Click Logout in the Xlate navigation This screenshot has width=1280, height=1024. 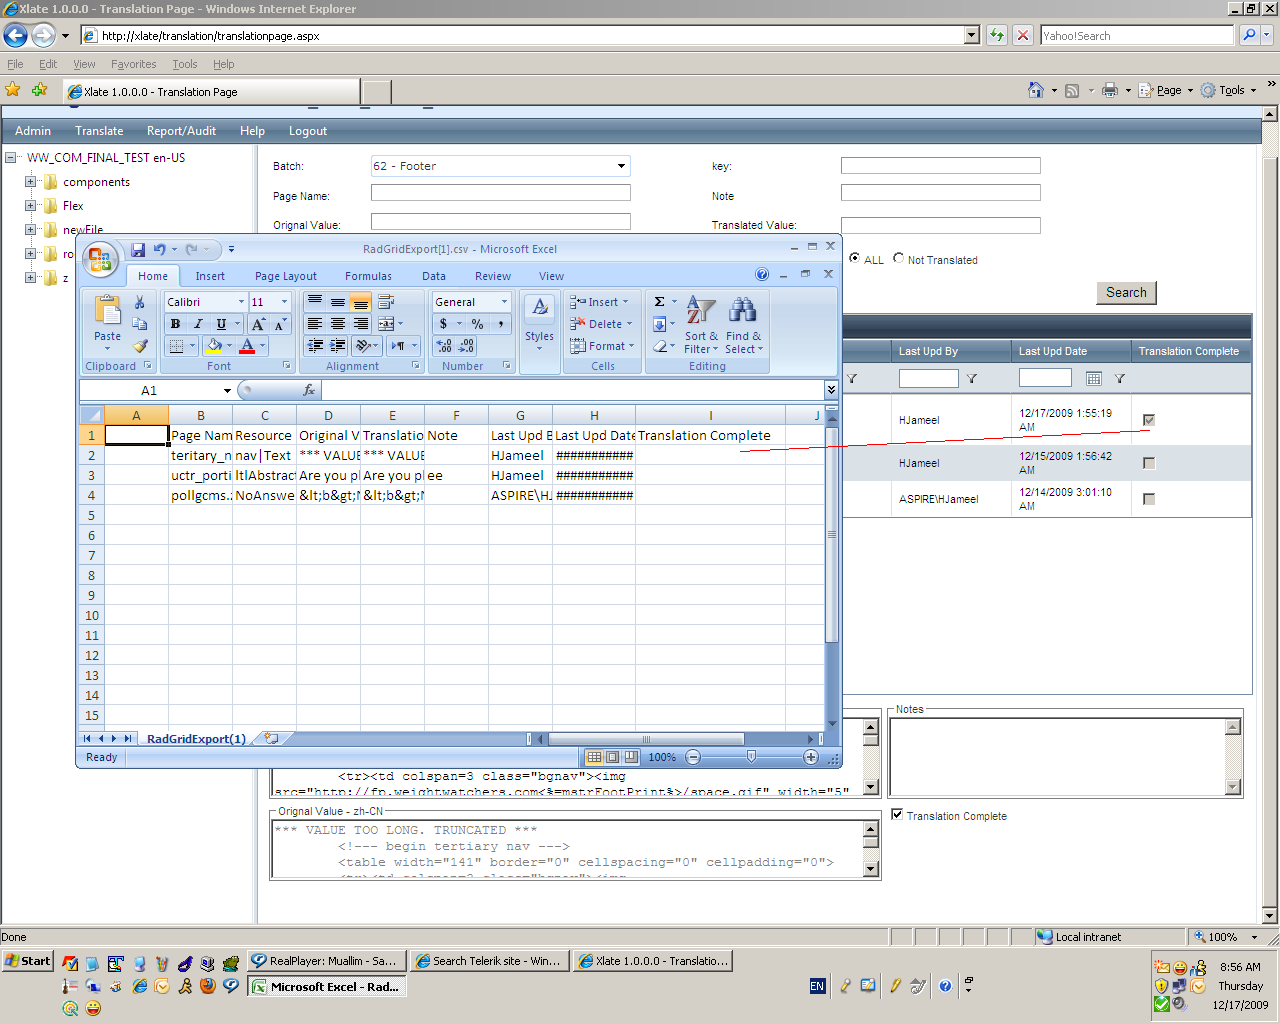(x=308, y=131)
